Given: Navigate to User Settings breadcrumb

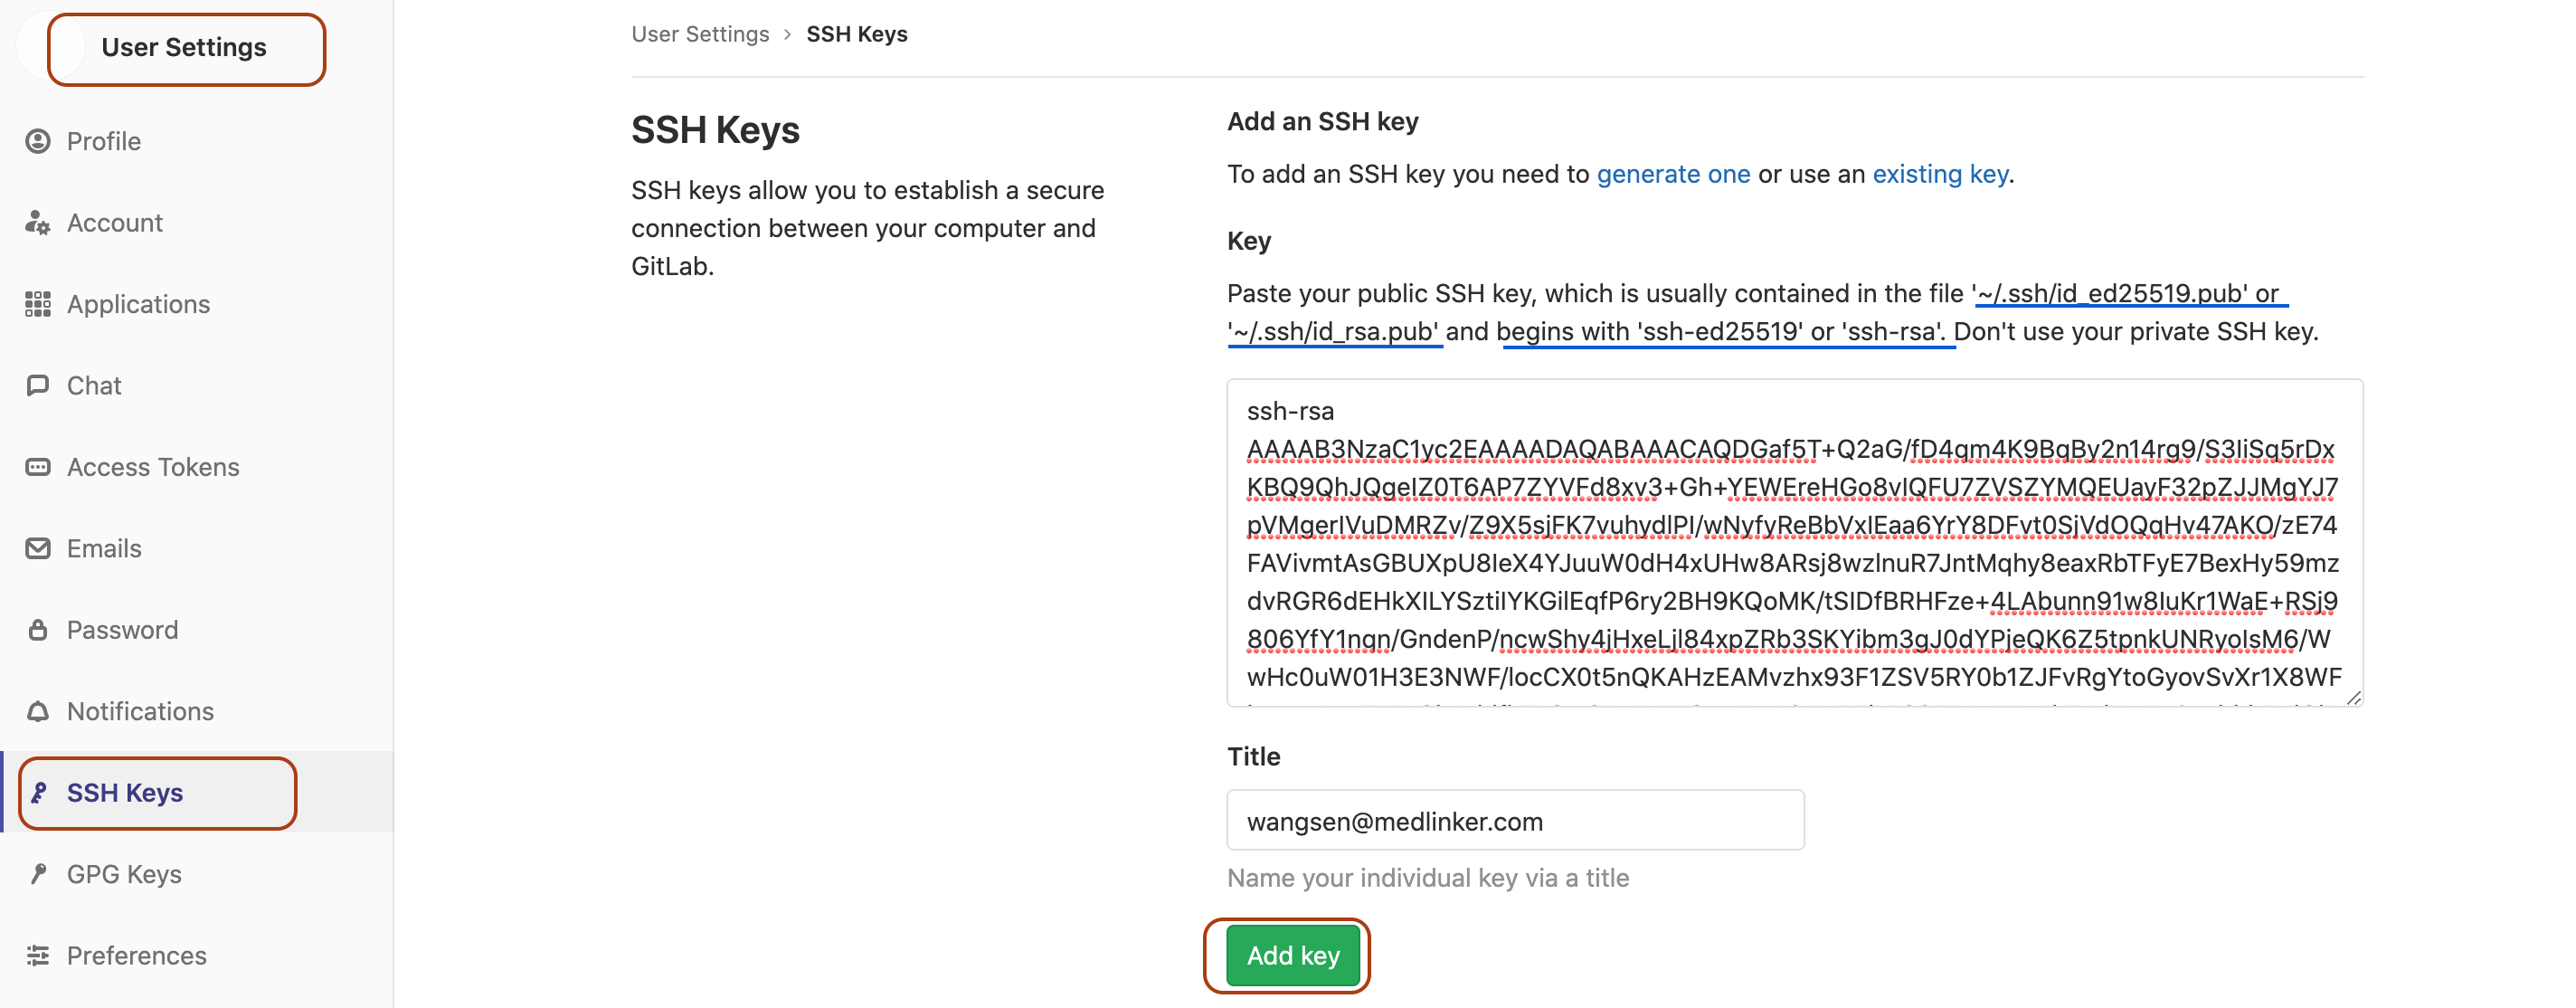Looking at the screenshot, I should pyautogui.click(x=700, y=33).
